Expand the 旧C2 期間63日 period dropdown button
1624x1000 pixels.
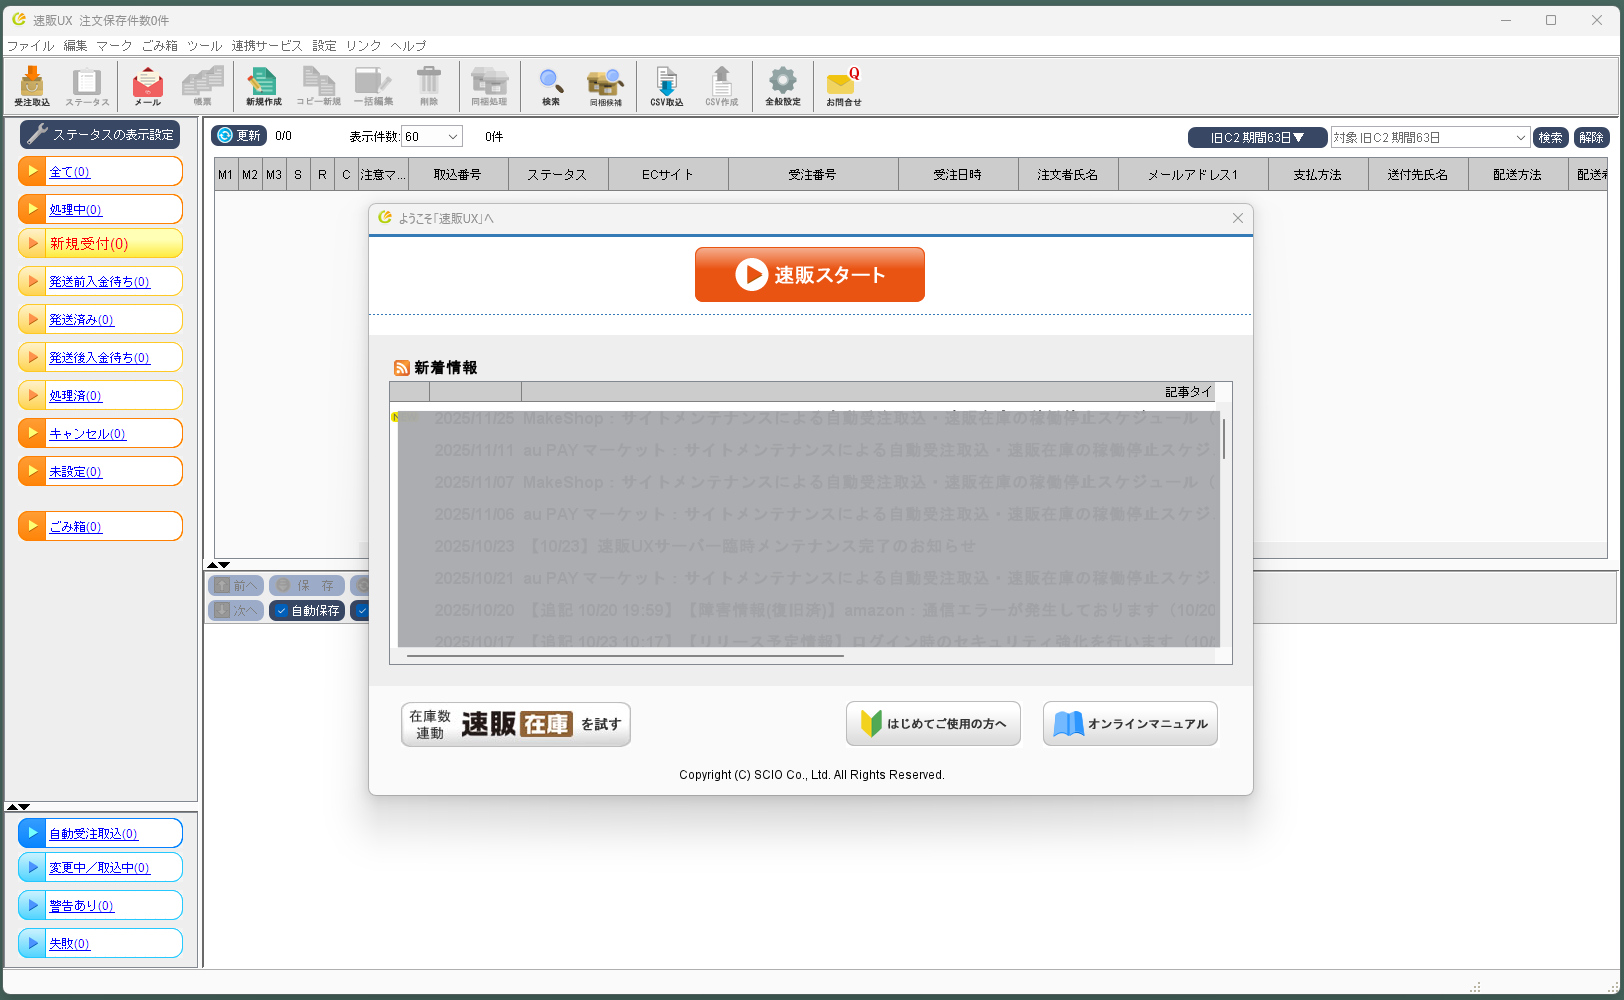point(1257,138)
